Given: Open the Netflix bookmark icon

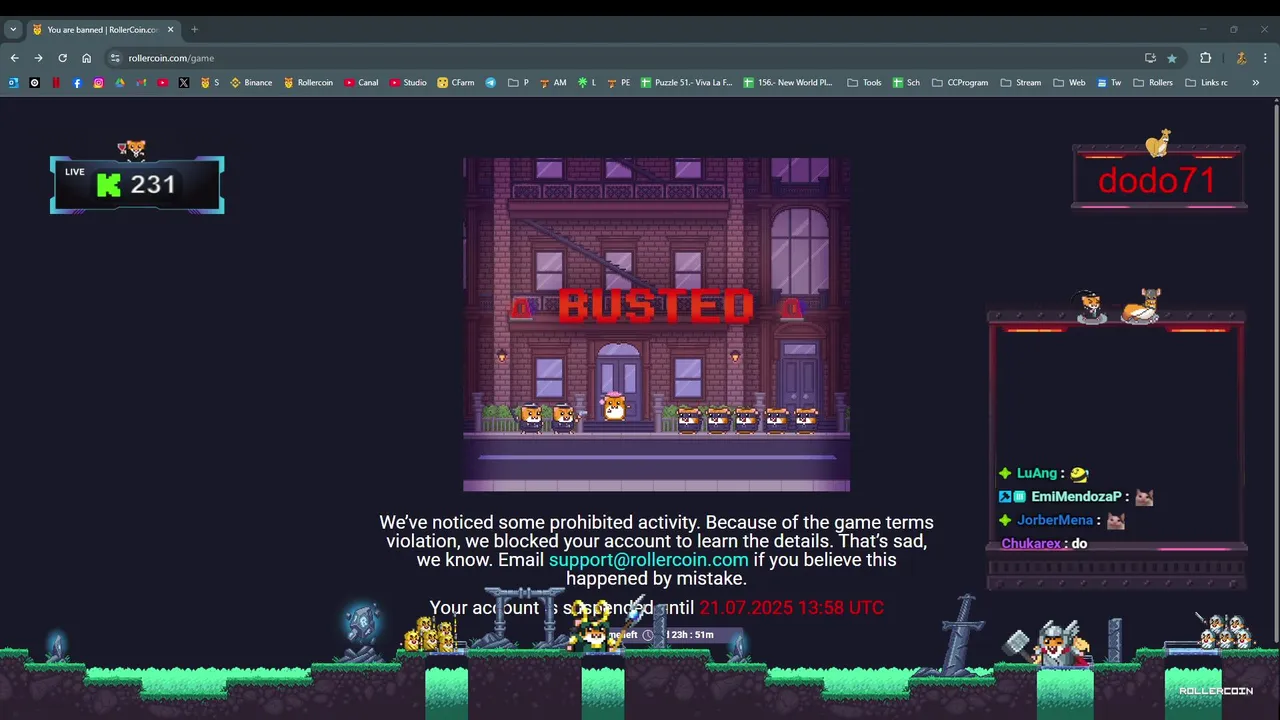Looking at the screenshot, I should (56, 83).
